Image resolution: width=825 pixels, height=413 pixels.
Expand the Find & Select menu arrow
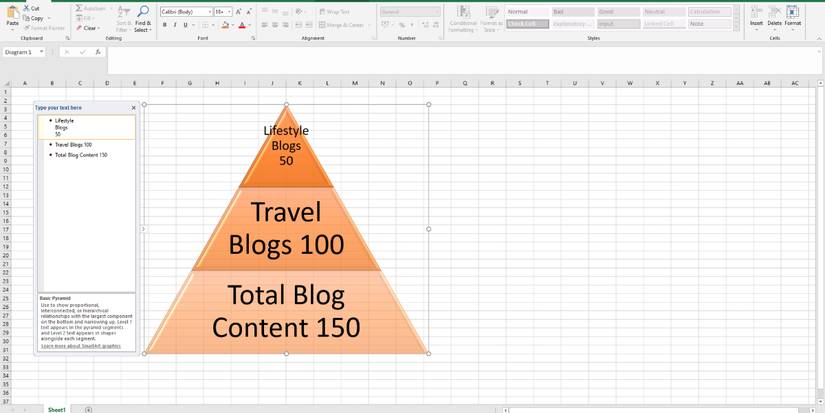150,31
